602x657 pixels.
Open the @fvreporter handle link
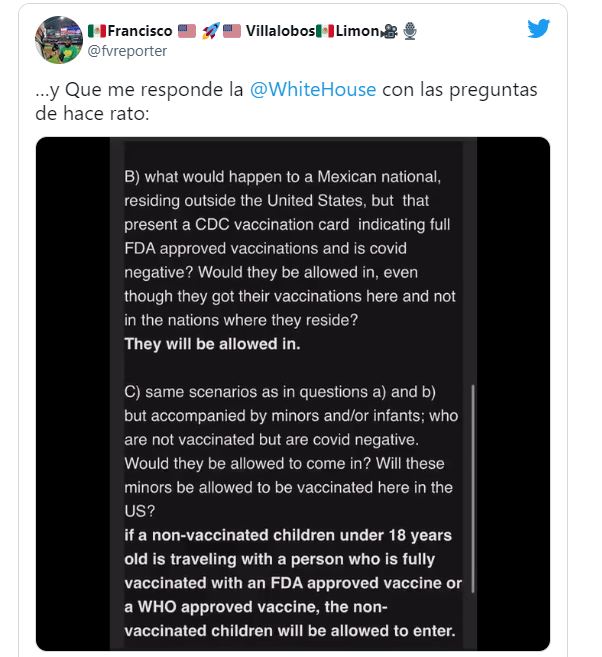[x=127, y=51]
